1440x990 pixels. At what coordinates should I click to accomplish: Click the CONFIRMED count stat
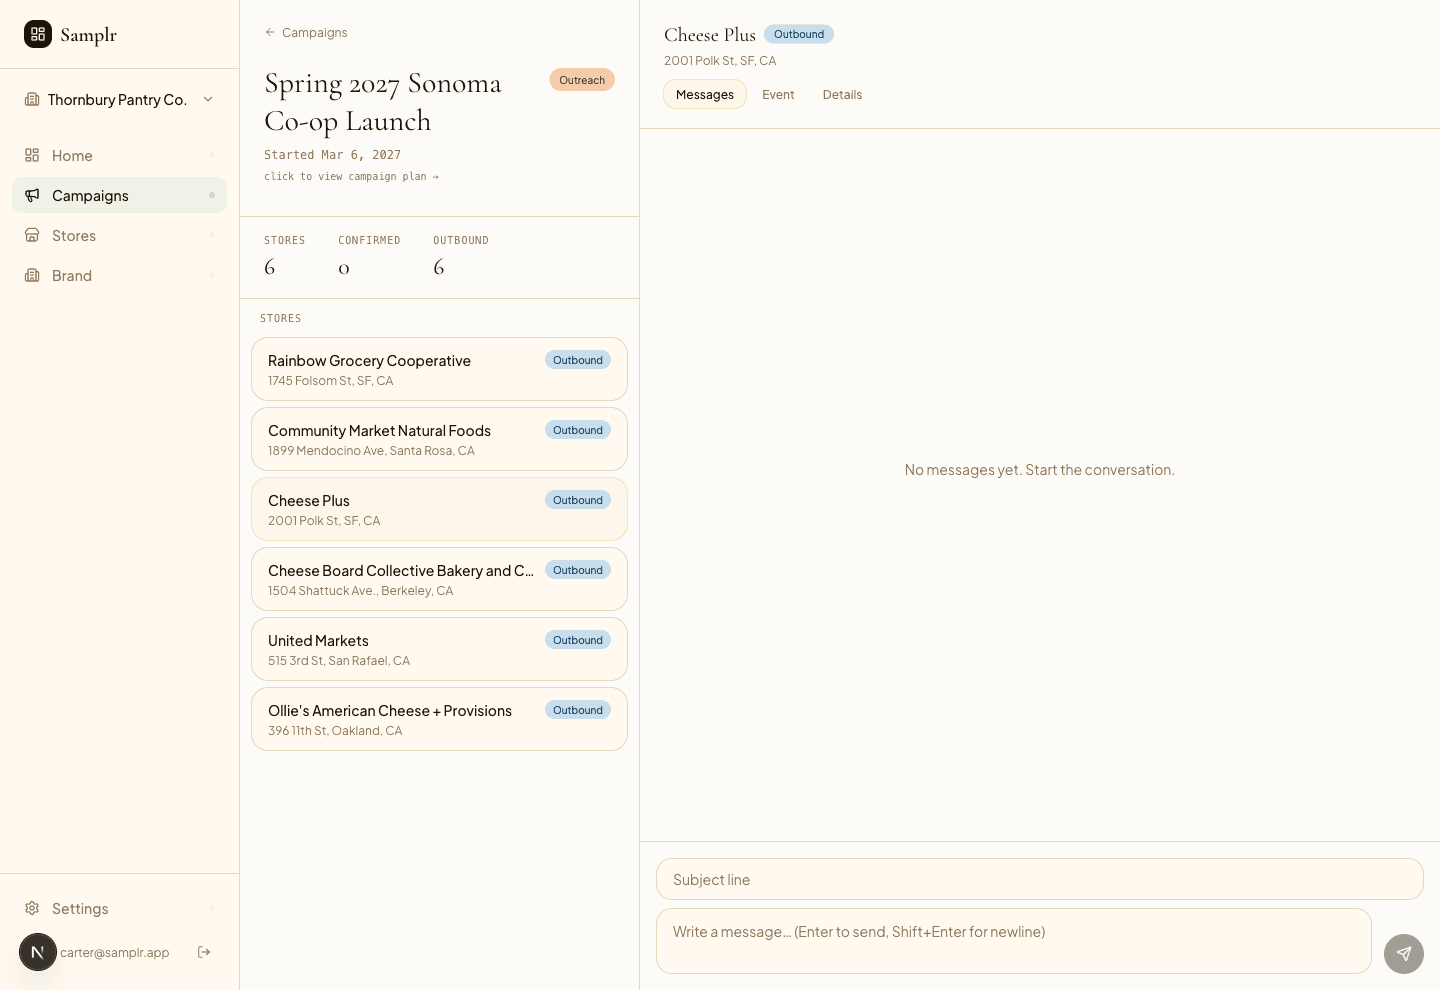tap(369, 256)
